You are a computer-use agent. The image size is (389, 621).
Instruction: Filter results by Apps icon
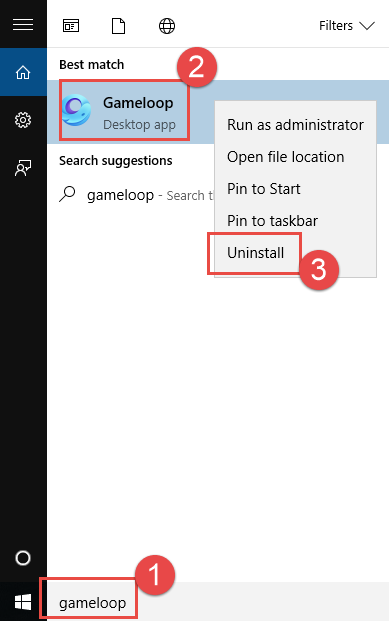pos(71,26)
